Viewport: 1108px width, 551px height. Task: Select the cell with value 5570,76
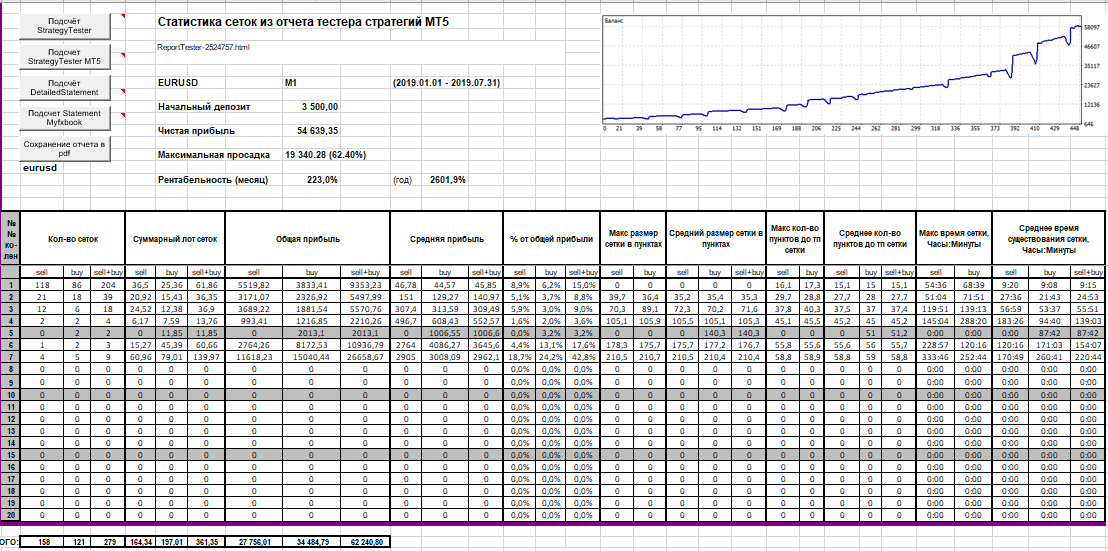[365, 307]
